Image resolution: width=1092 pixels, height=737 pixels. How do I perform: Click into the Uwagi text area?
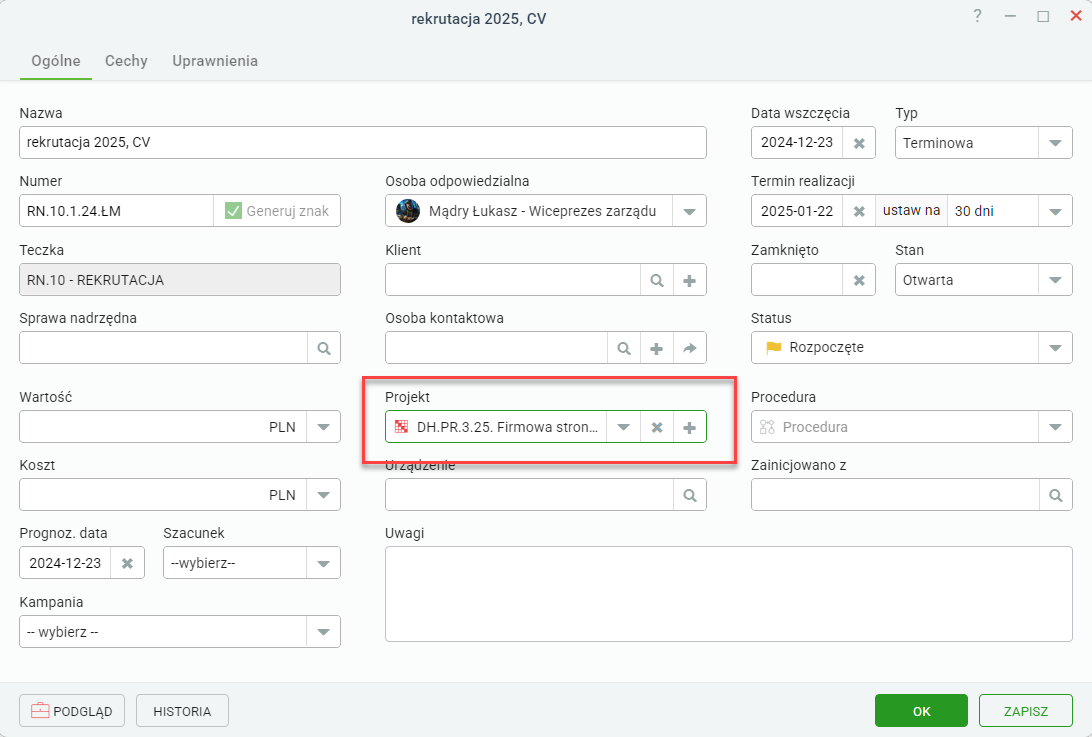pos(728,594)
